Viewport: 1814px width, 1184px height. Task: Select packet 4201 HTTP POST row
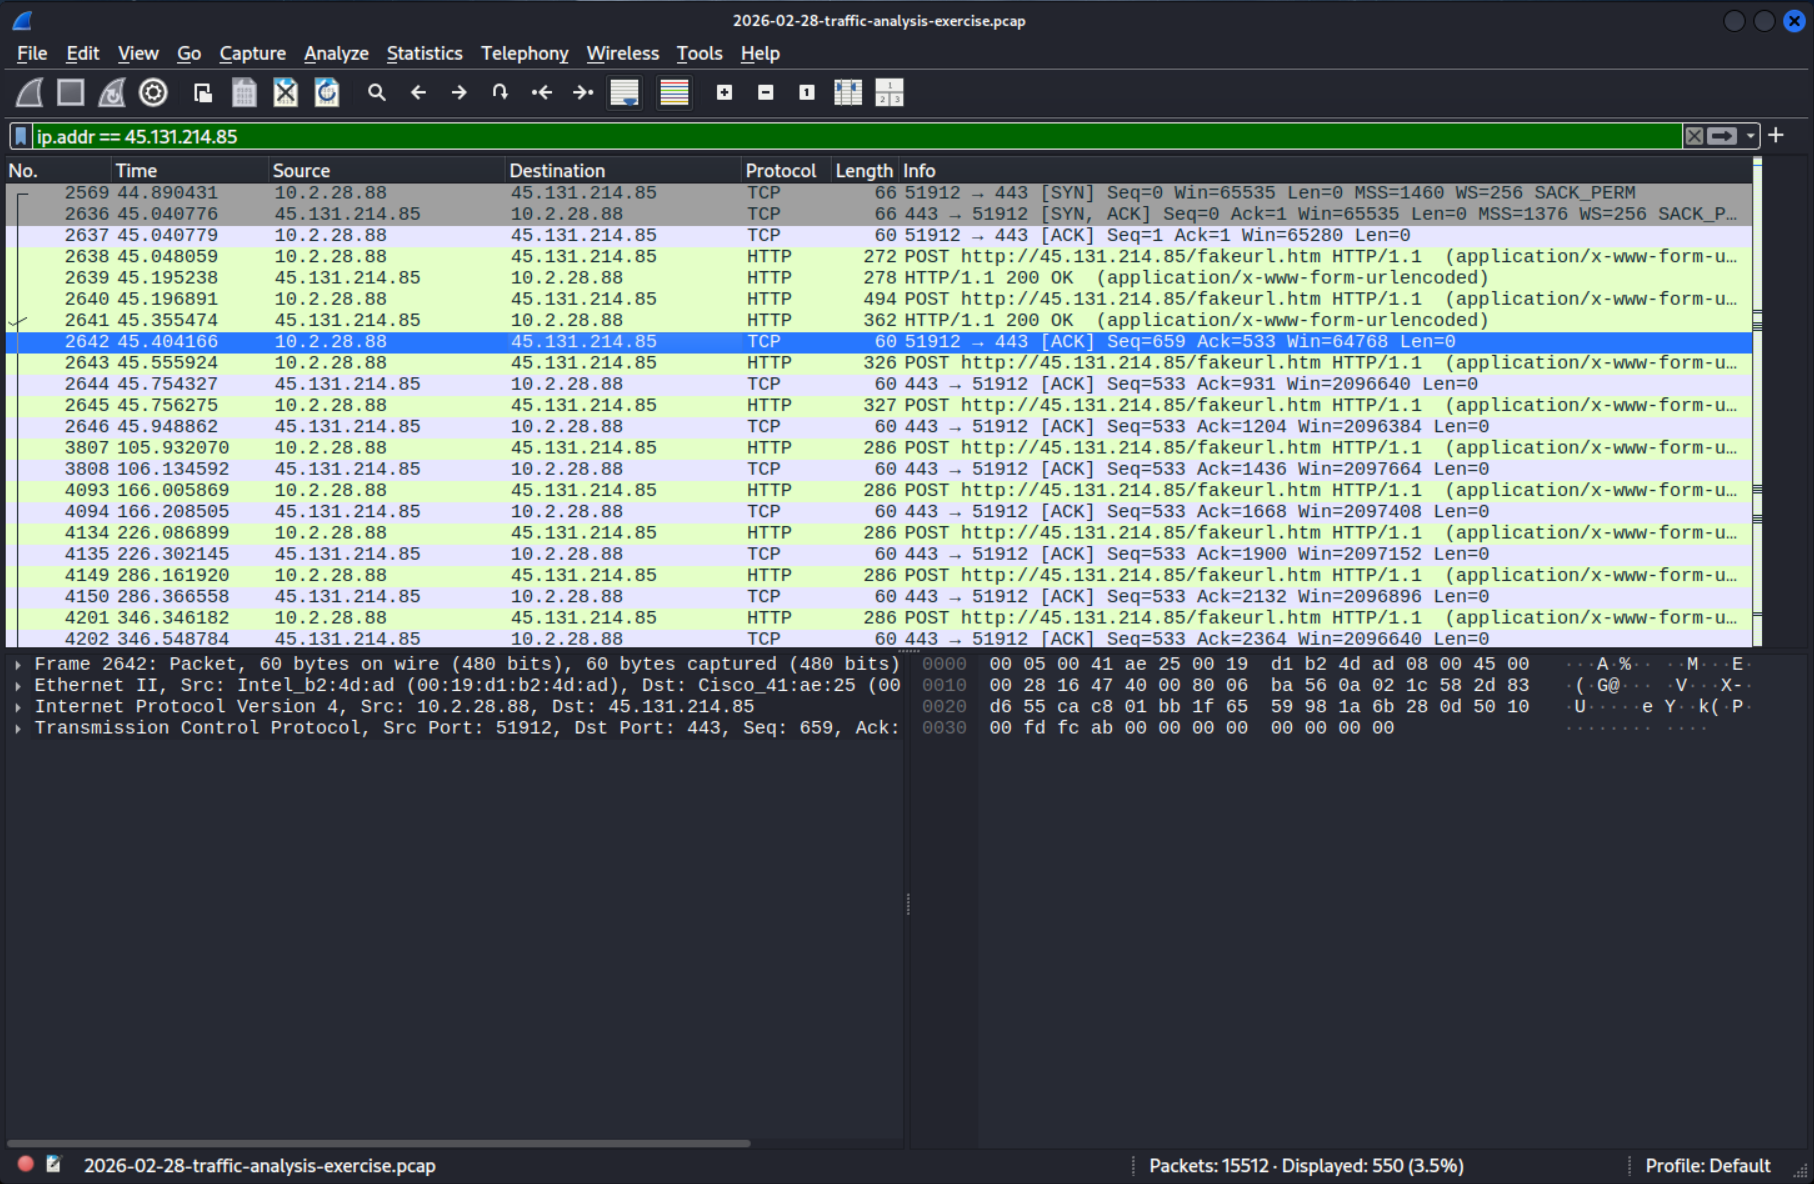click(879, 618)
